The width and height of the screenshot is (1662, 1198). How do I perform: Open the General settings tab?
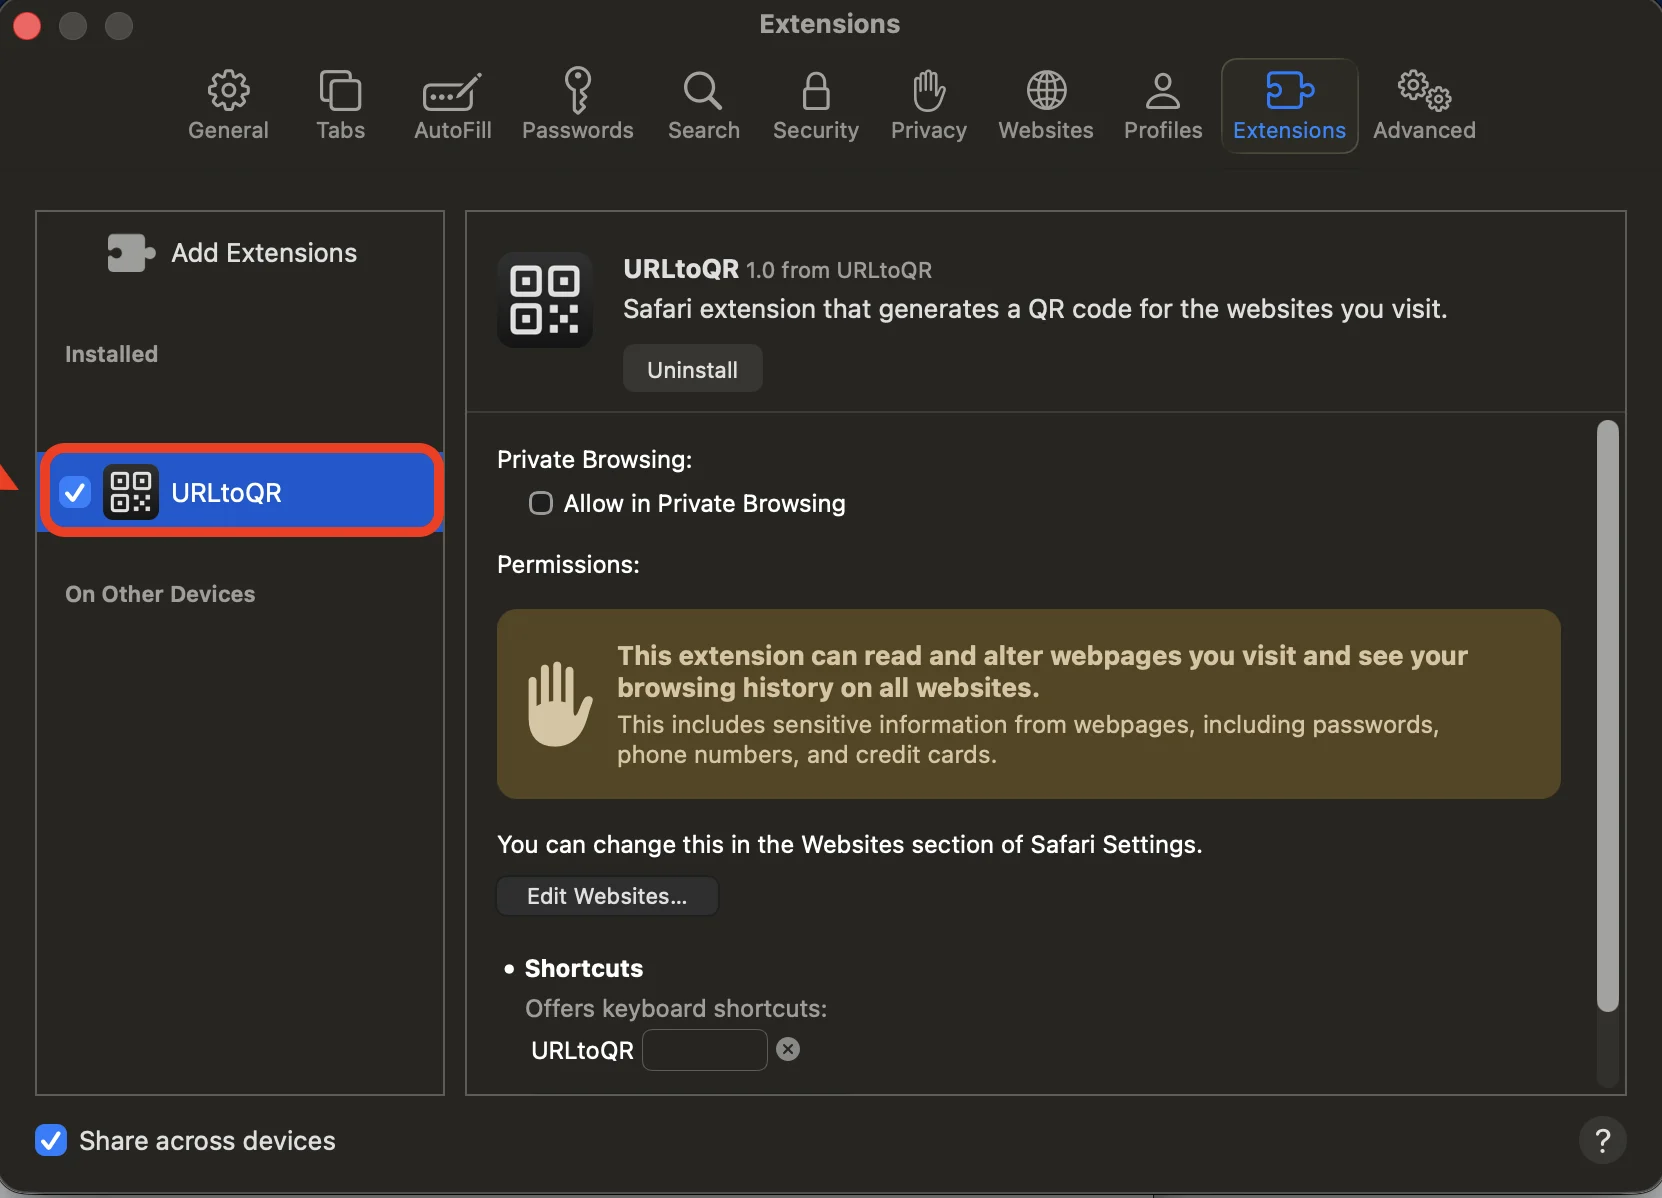(228, 105)
